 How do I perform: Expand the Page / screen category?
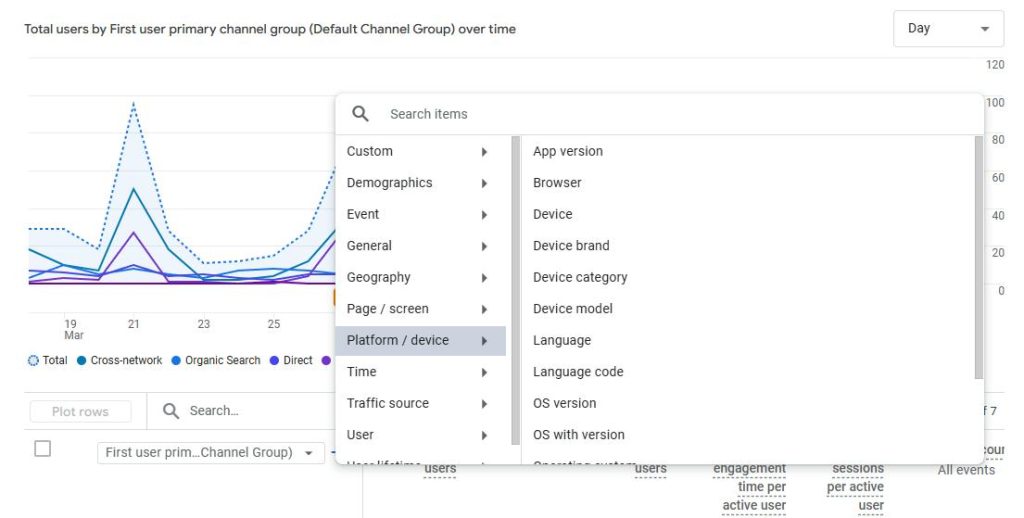(x=421, y=309)
